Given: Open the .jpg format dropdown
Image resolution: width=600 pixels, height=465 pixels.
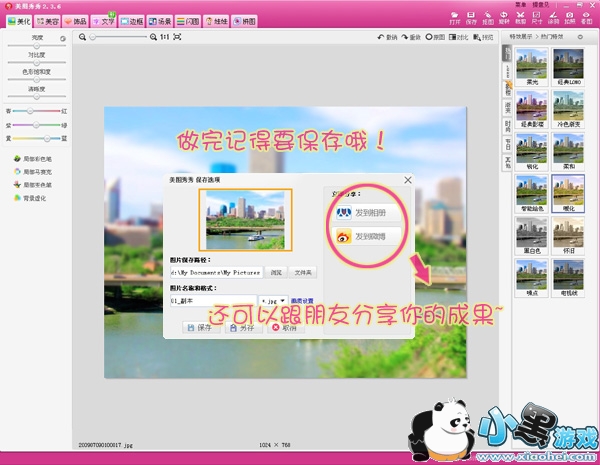Looking at the screenshot, I should coord(273,300).
